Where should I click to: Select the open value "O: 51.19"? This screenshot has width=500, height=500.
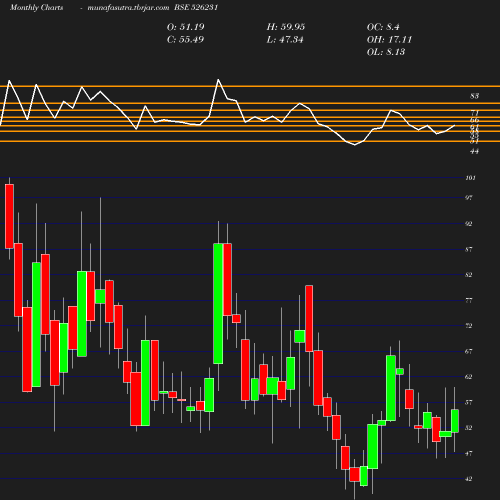(186, 27)
